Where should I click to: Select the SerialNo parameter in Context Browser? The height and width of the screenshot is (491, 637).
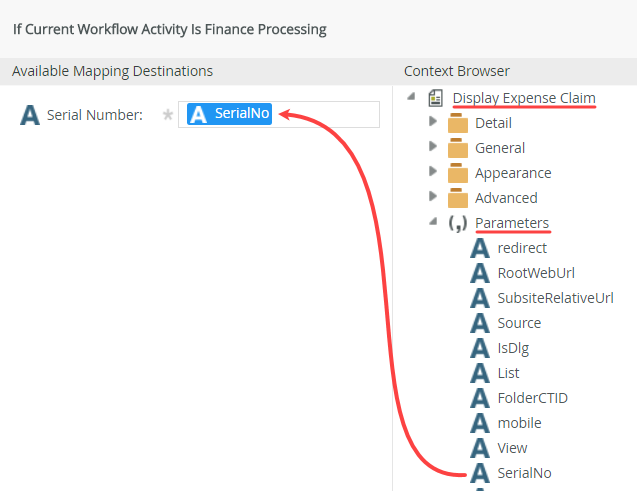click(524, 473)
